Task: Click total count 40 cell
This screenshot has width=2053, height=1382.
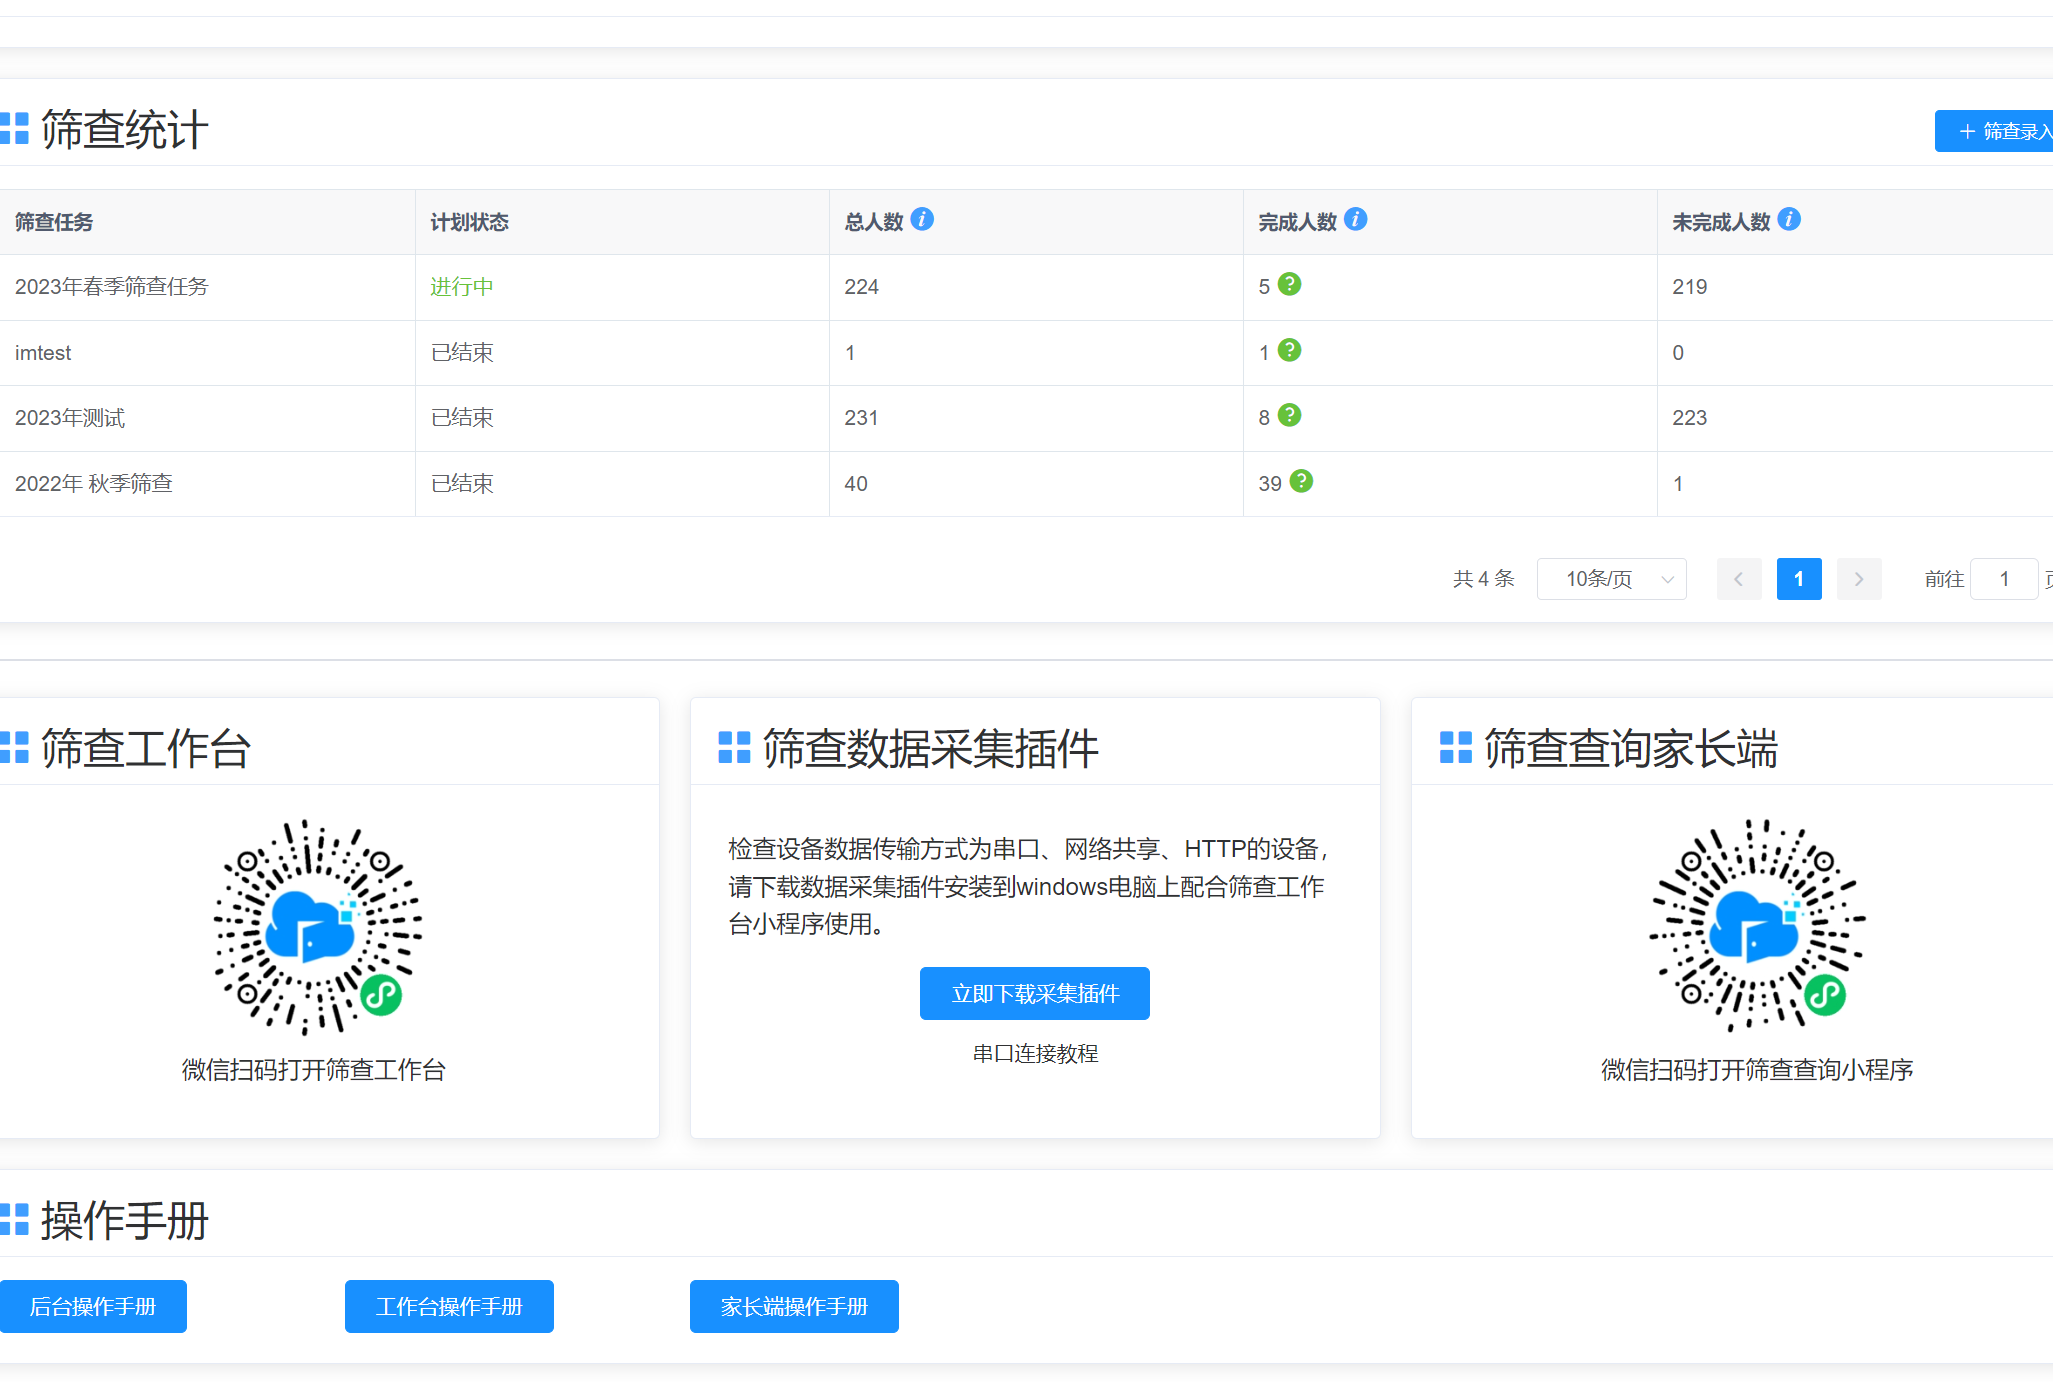Action: pos(1036,484)
